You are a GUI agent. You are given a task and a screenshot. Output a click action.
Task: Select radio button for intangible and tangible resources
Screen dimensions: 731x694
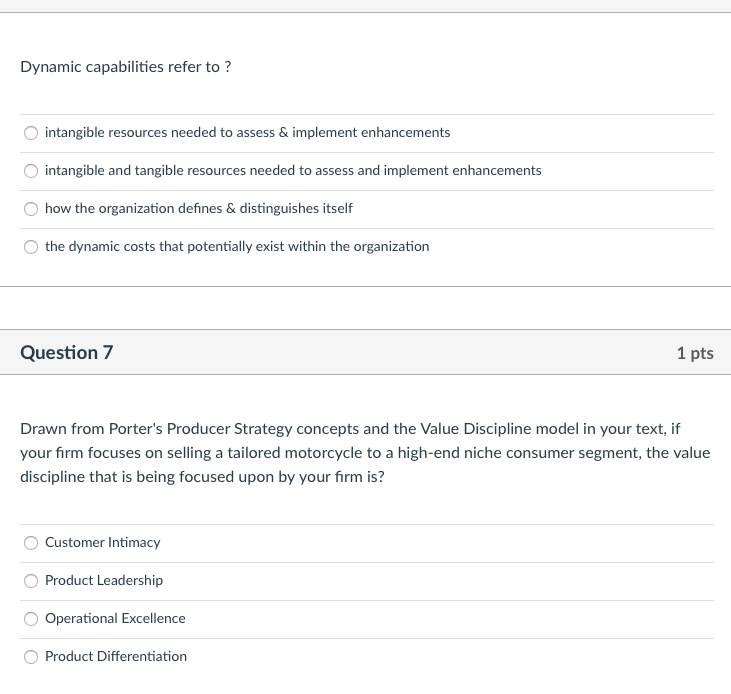[x=32, y=171]
